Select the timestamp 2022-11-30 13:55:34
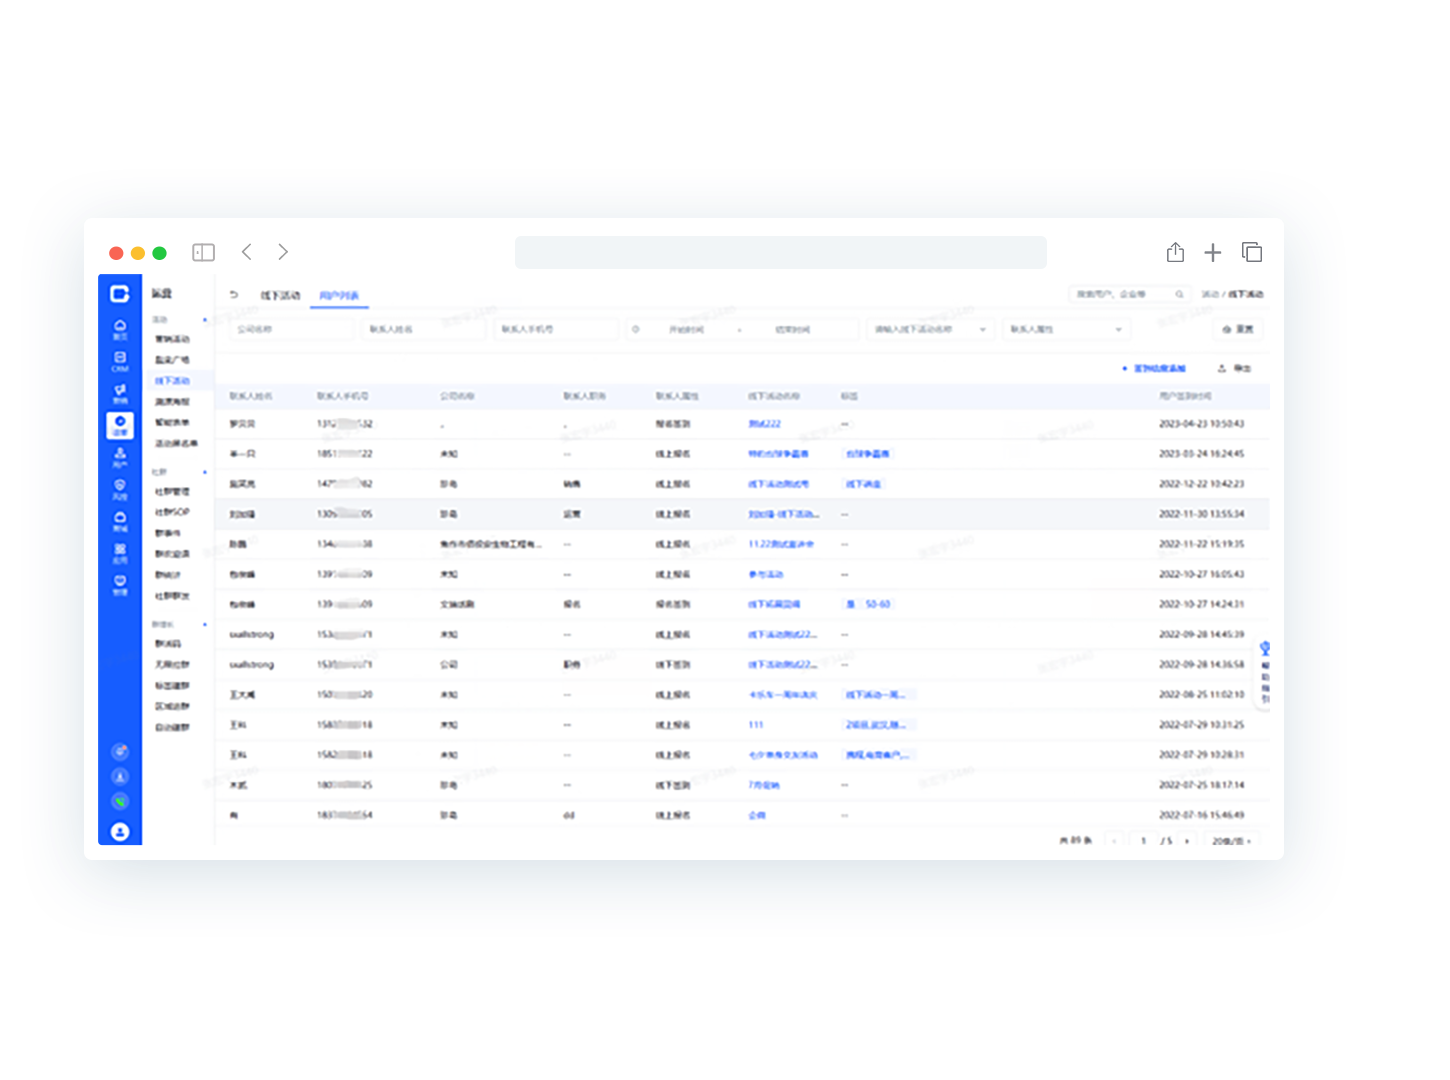The image size is (1450, 1080). pos(1201,514)
